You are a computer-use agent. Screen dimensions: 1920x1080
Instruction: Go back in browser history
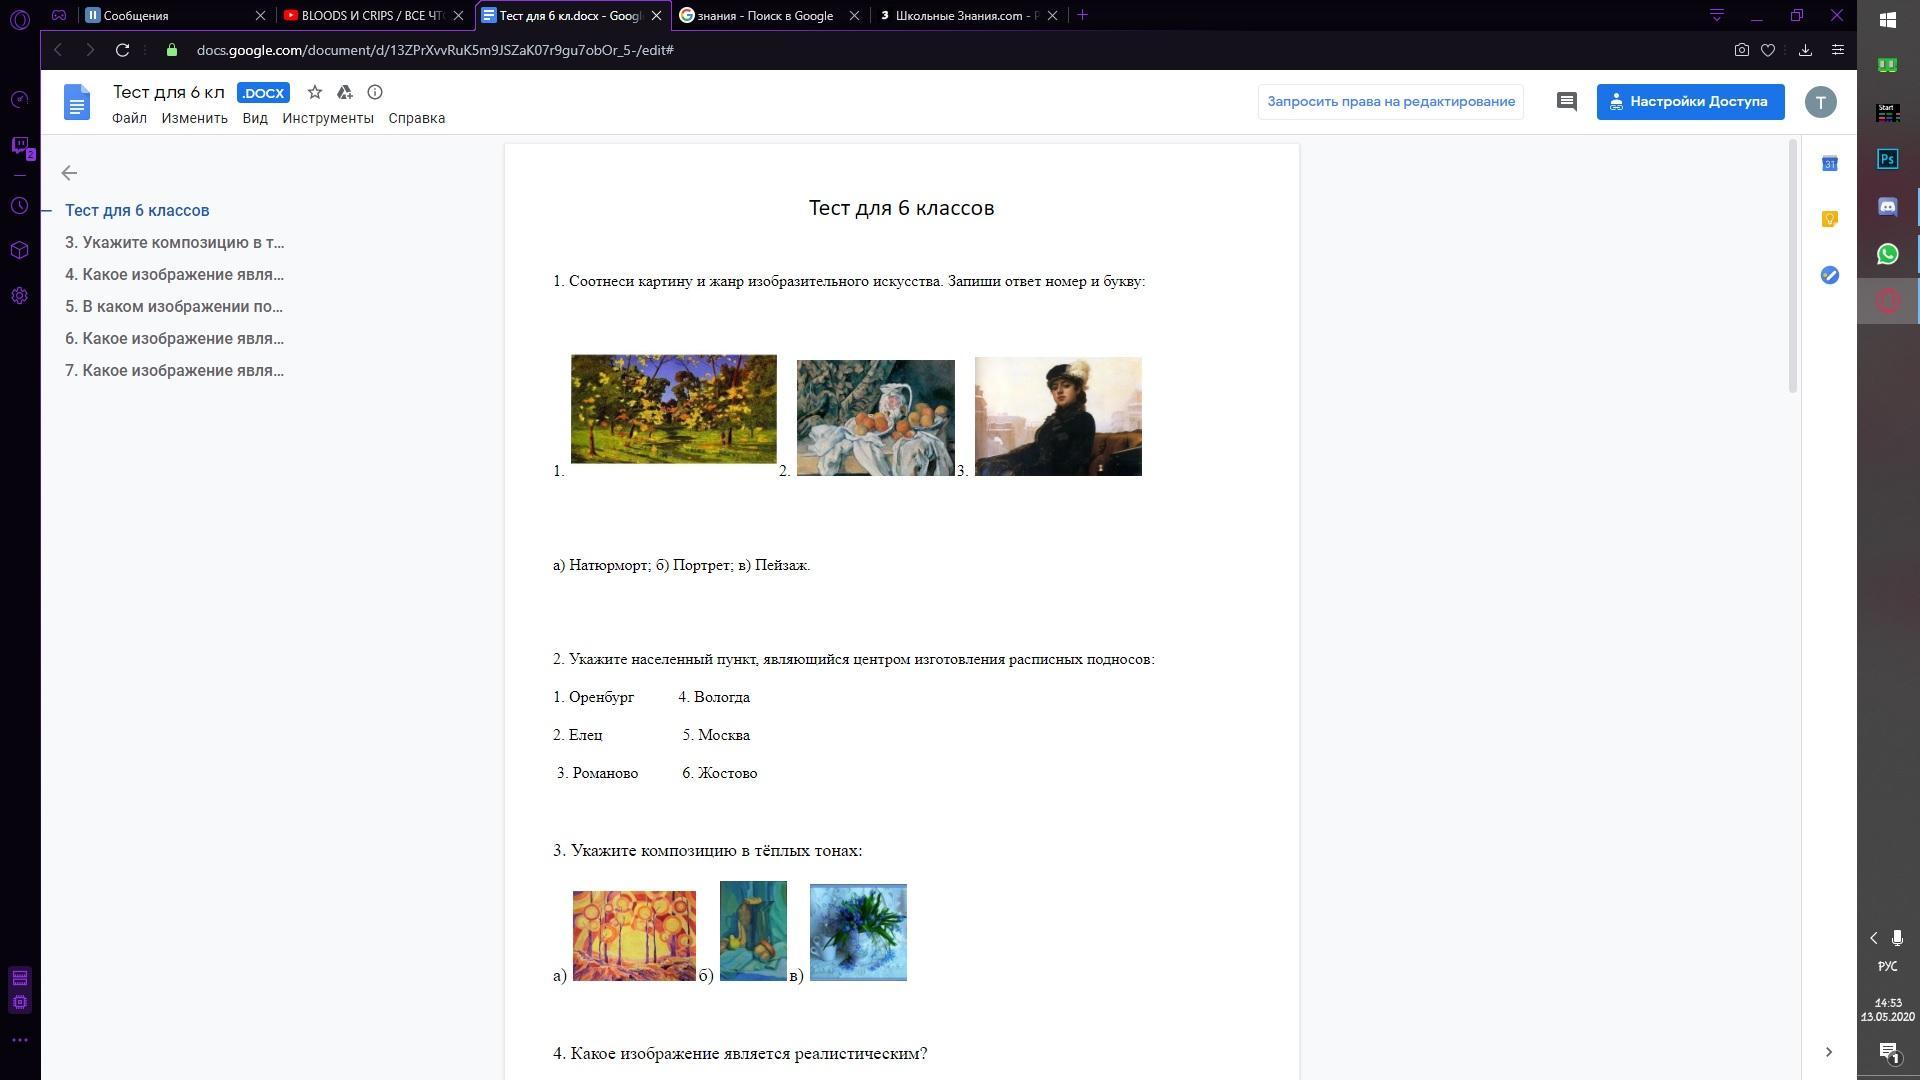click(x=58, y=50)
